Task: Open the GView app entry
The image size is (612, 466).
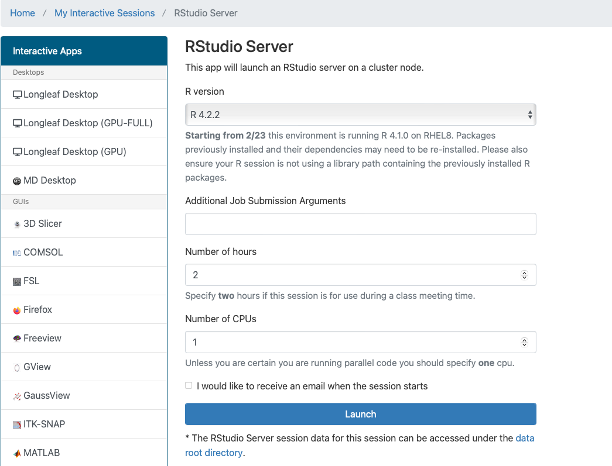Action: click(x=84, y=367)
